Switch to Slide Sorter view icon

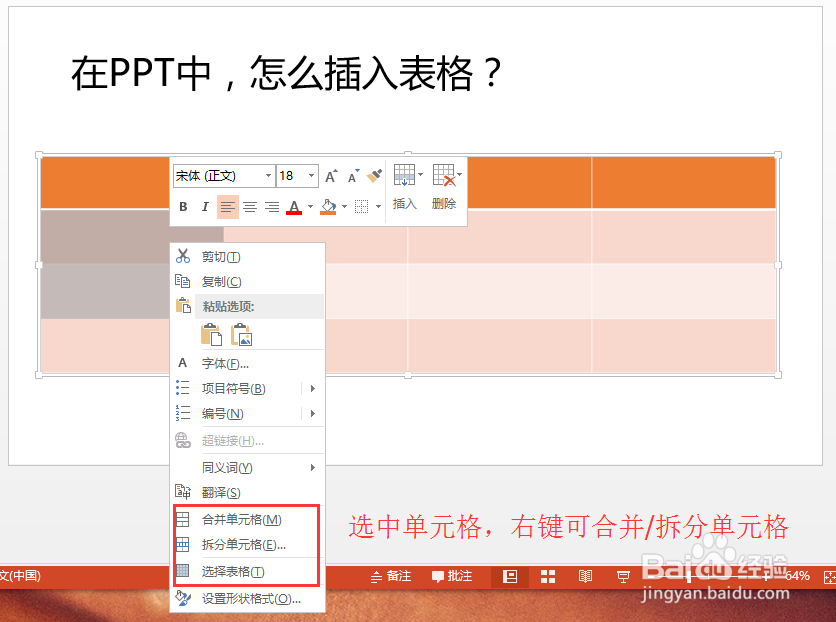[x=548, y=577]
